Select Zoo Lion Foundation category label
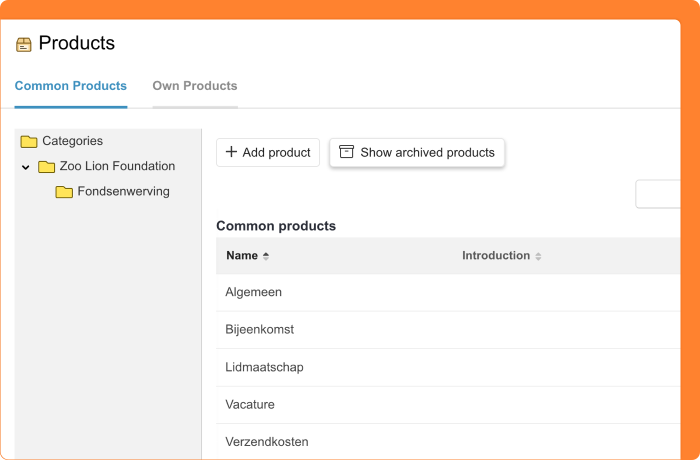 coord(117,166)
